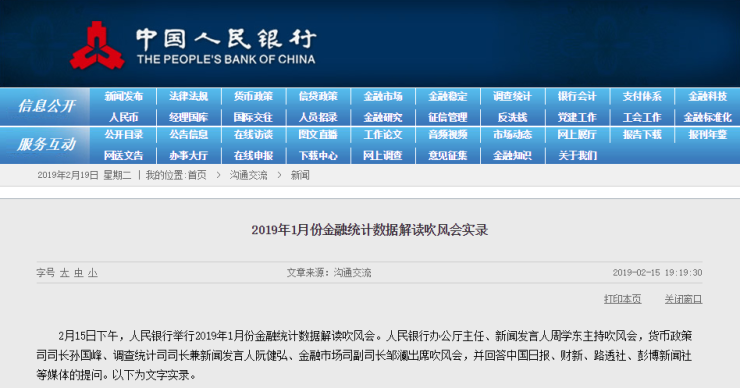Click the 信息公开 section header
Screen dimensions: 740x388
pyautogui.click(x=46, y=106)
